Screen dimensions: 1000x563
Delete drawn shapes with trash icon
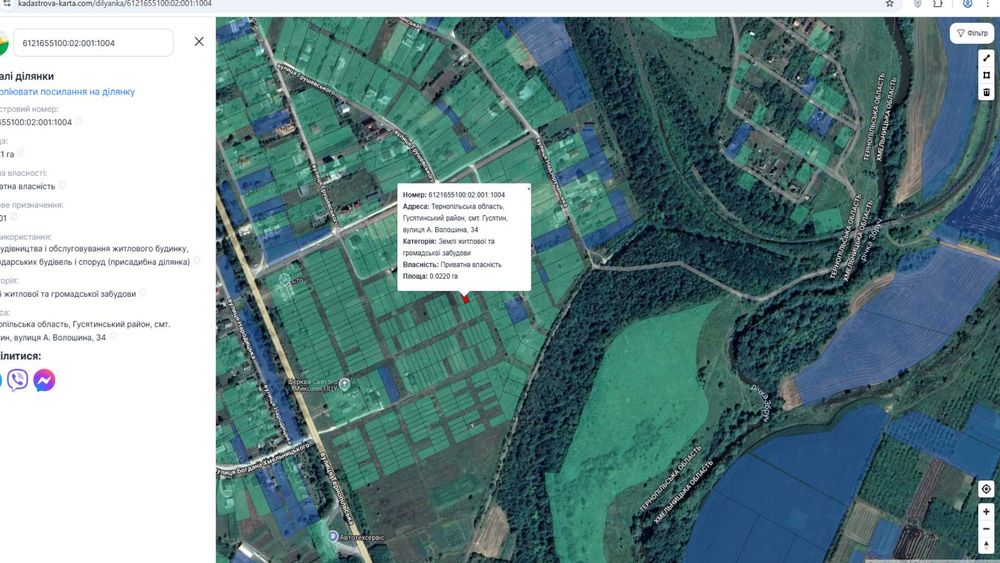pyautogui.click(x=987, y=92)
